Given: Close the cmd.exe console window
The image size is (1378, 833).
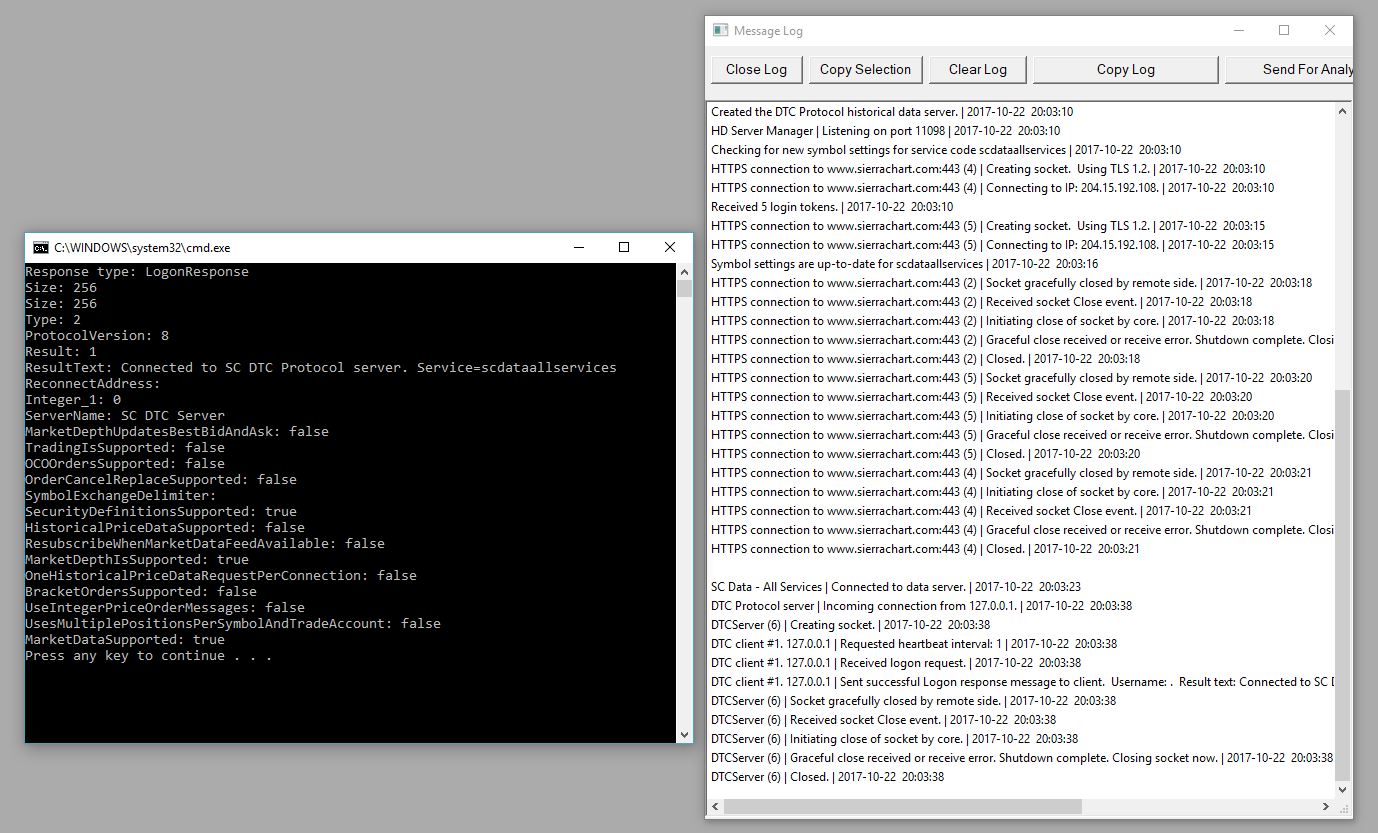Looking at the screenshot, I should pyautogui.click(x=669, y=247).
